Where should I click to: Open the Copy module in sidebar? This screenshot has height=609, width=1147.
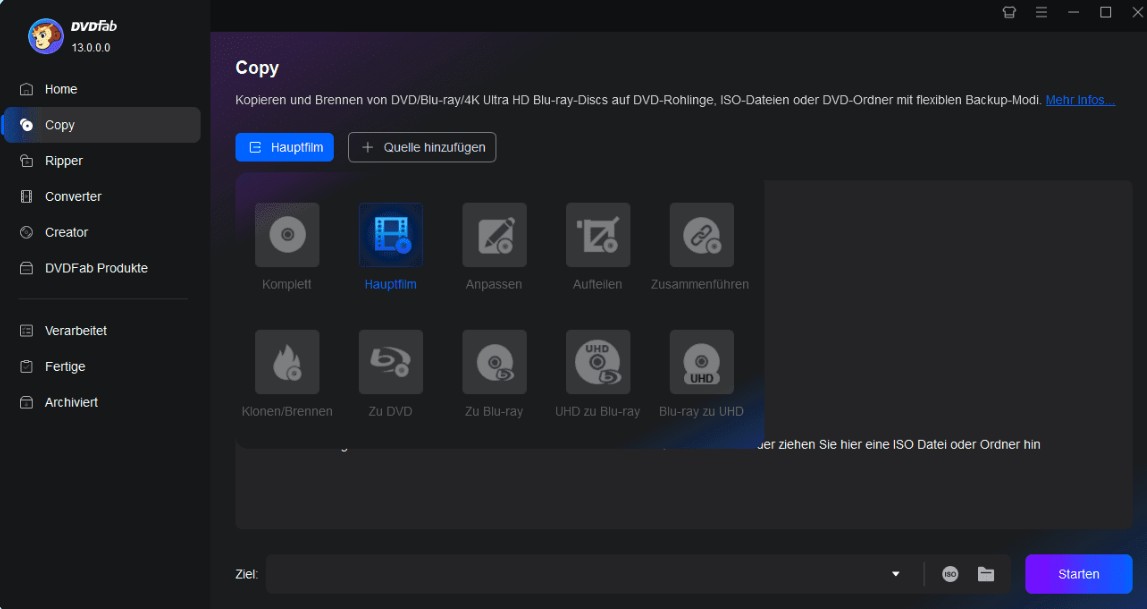click(x=102, y=125)
